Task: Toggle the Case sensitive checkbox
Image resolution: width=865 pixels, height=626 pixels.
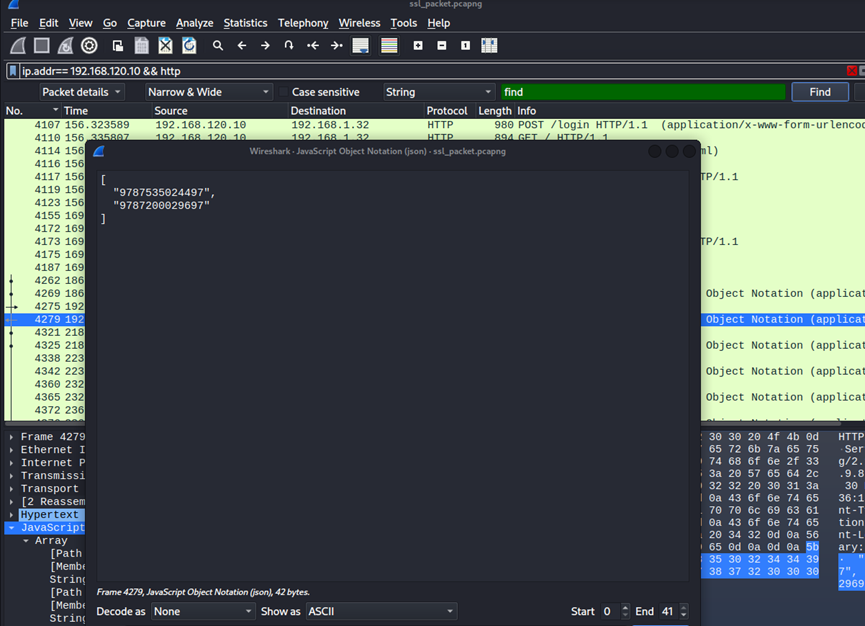Action: coord(284,92)
